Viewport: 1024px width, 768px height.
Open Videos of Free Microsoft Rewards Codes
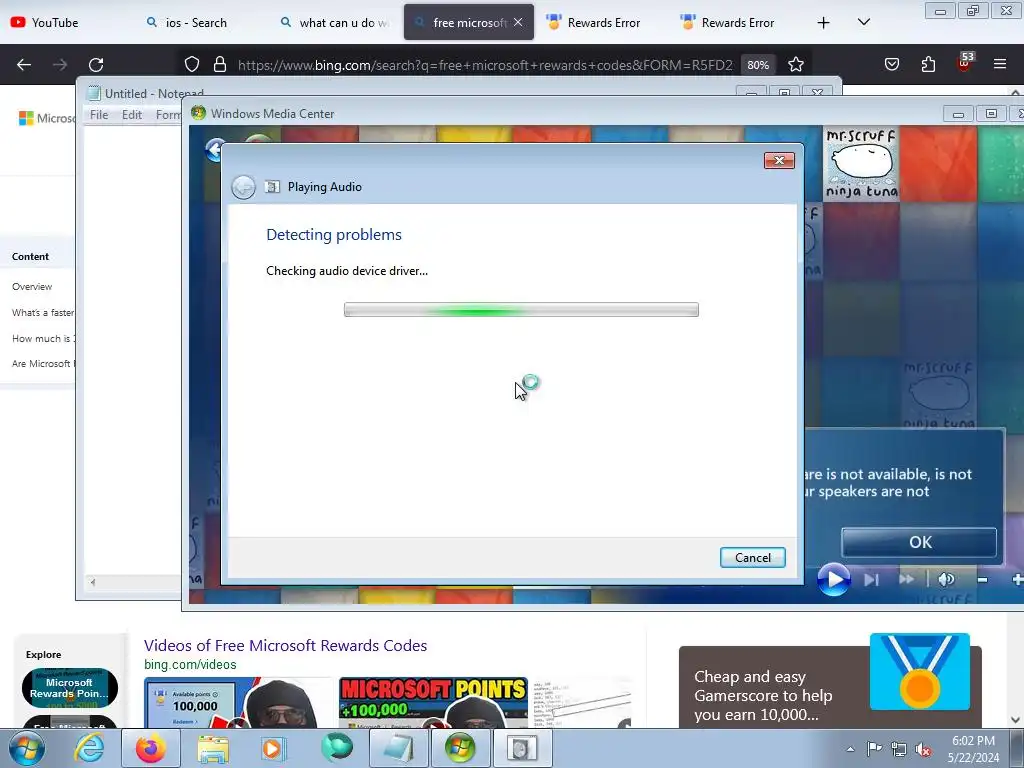pos(285,645)
